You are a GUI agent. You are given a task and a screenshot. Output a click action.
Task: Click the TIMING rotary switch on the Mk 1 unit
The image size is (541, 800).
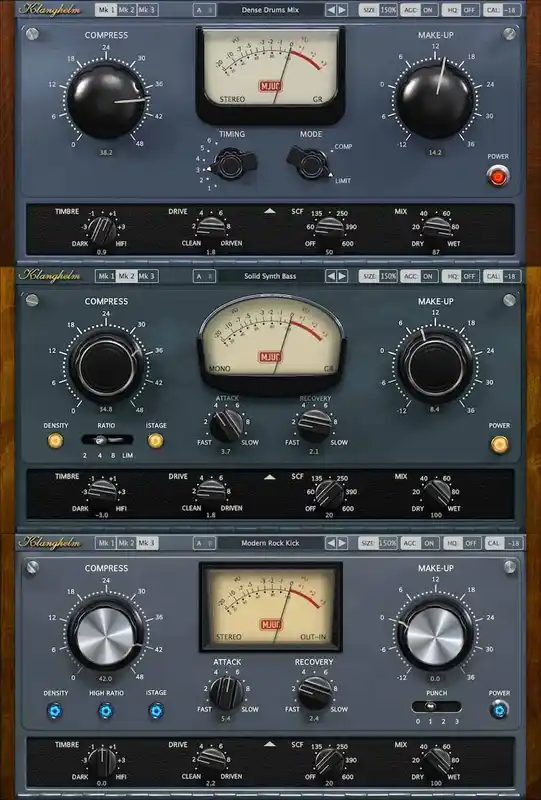tap(230, 163)
